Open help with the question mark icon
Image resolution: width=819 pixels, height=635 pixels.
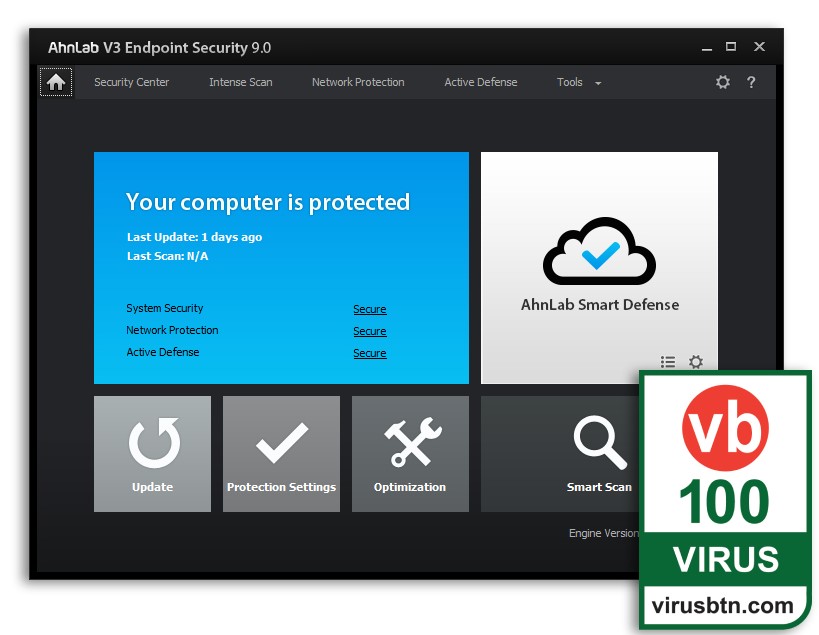[x=751, y=82]
